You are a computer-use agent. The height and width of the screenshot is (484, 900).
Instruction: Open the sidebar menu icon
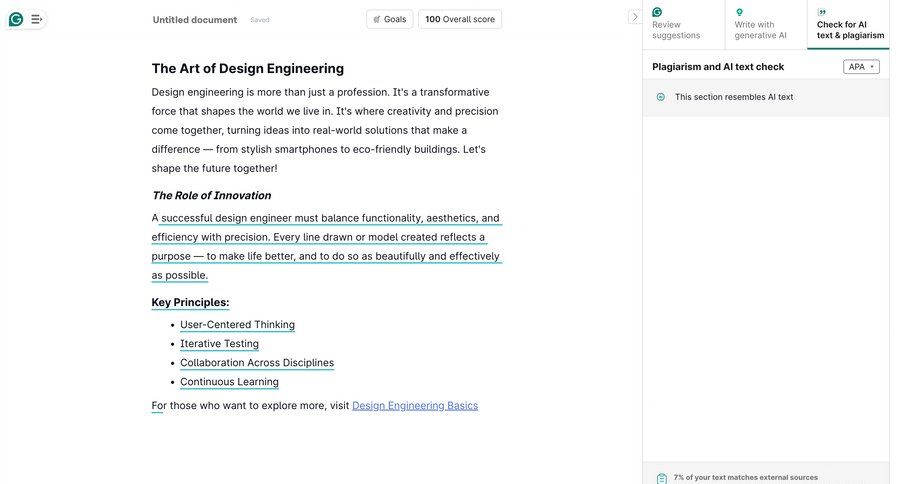click(37, 19)
